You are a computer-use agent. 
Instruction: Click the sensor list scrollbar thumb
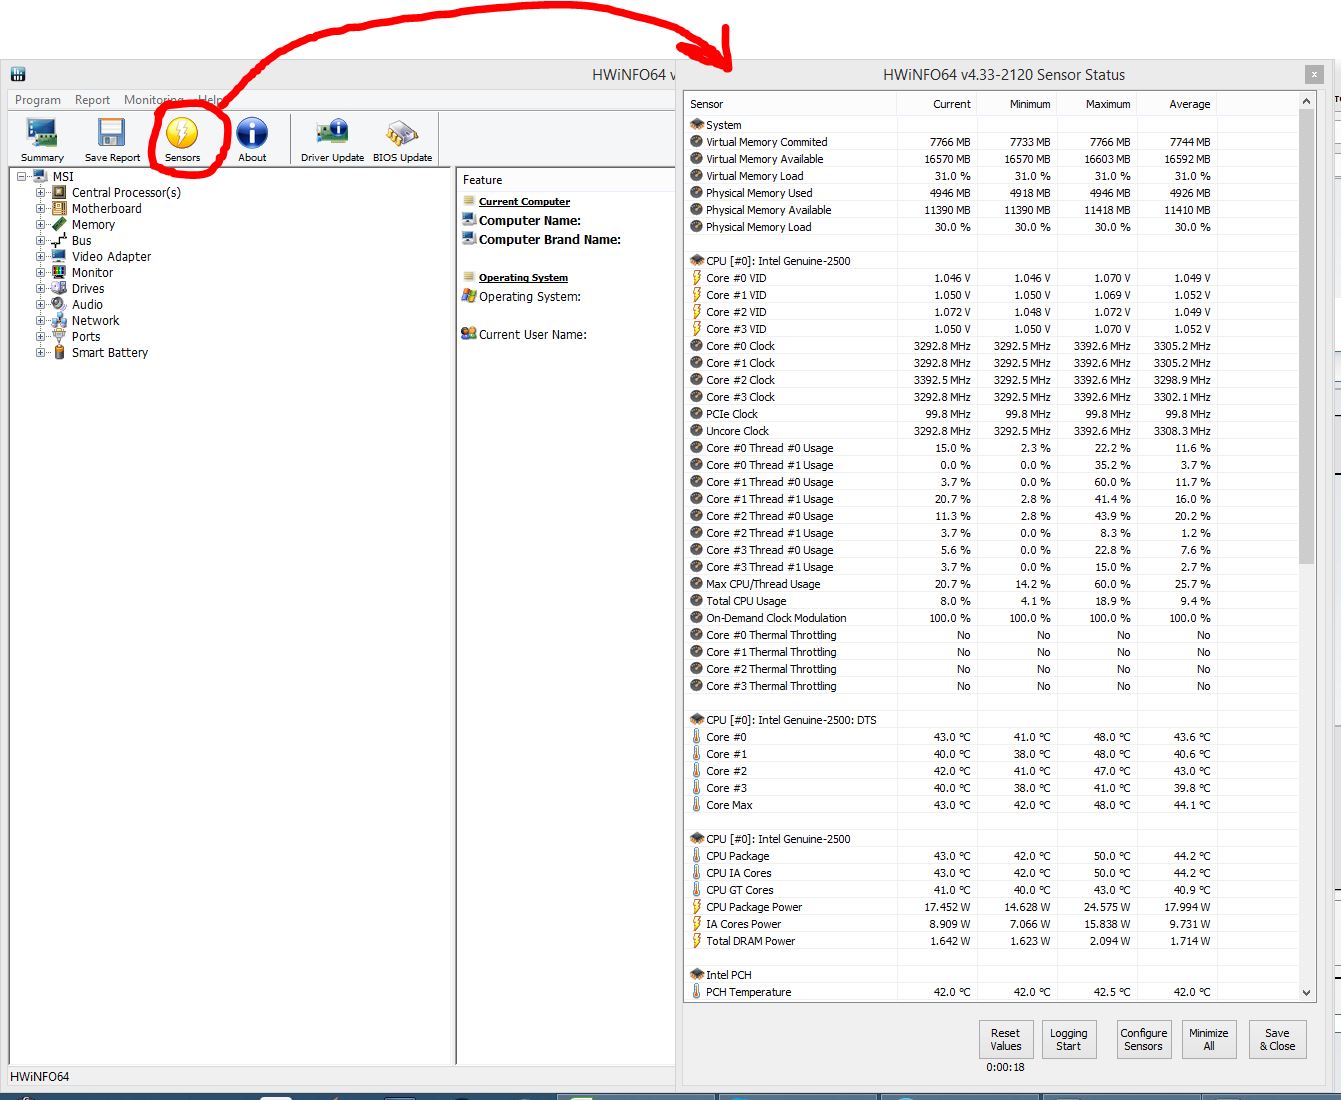pos(1306,336)
